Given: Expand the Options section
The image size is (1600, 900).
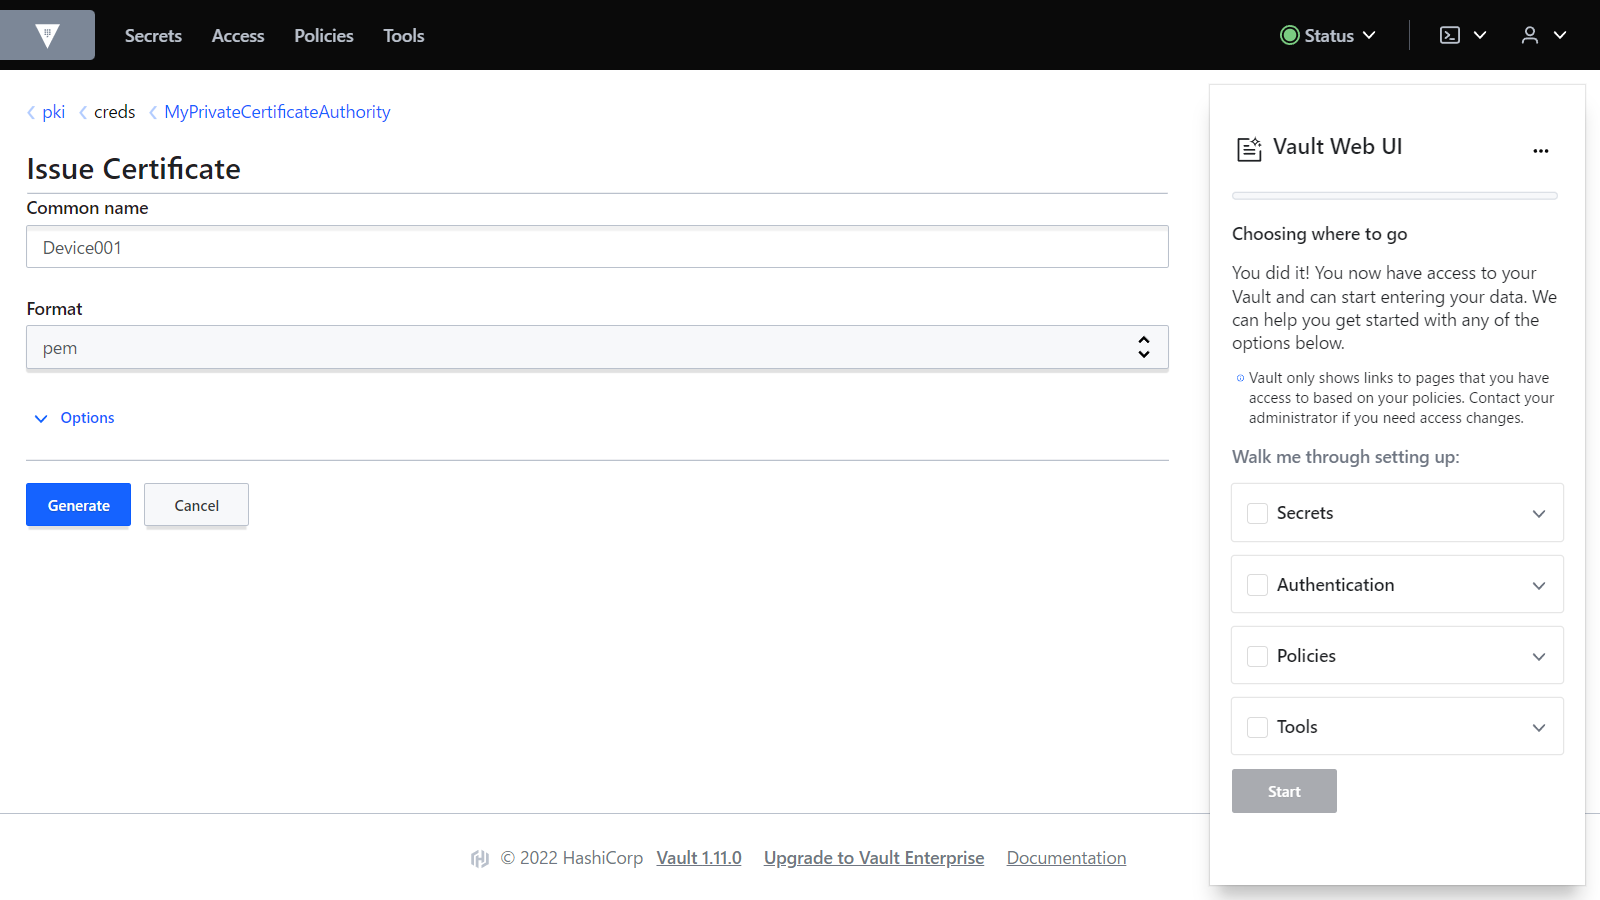Looking at the screenshot, I should pos(75,418).
